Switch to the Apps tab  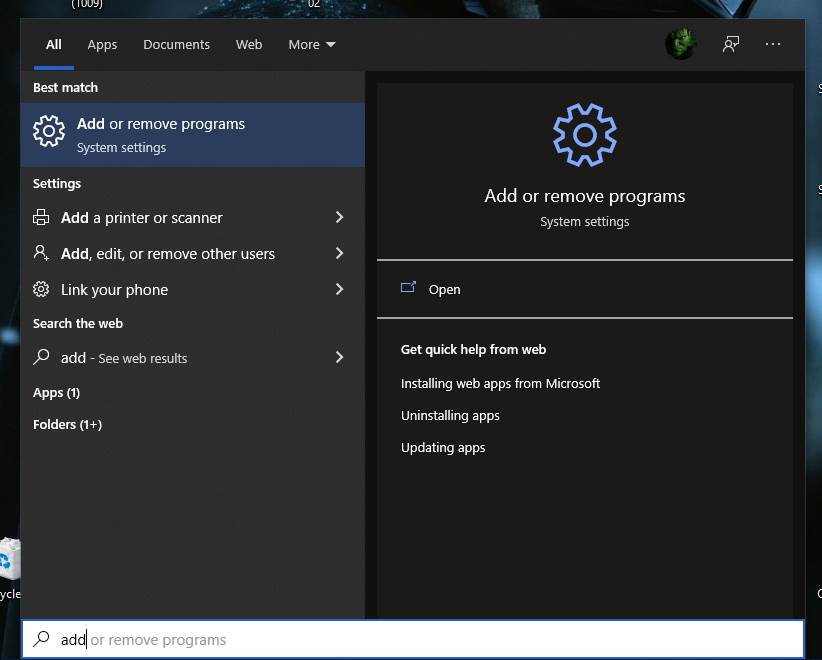click(x=102, y=45)
